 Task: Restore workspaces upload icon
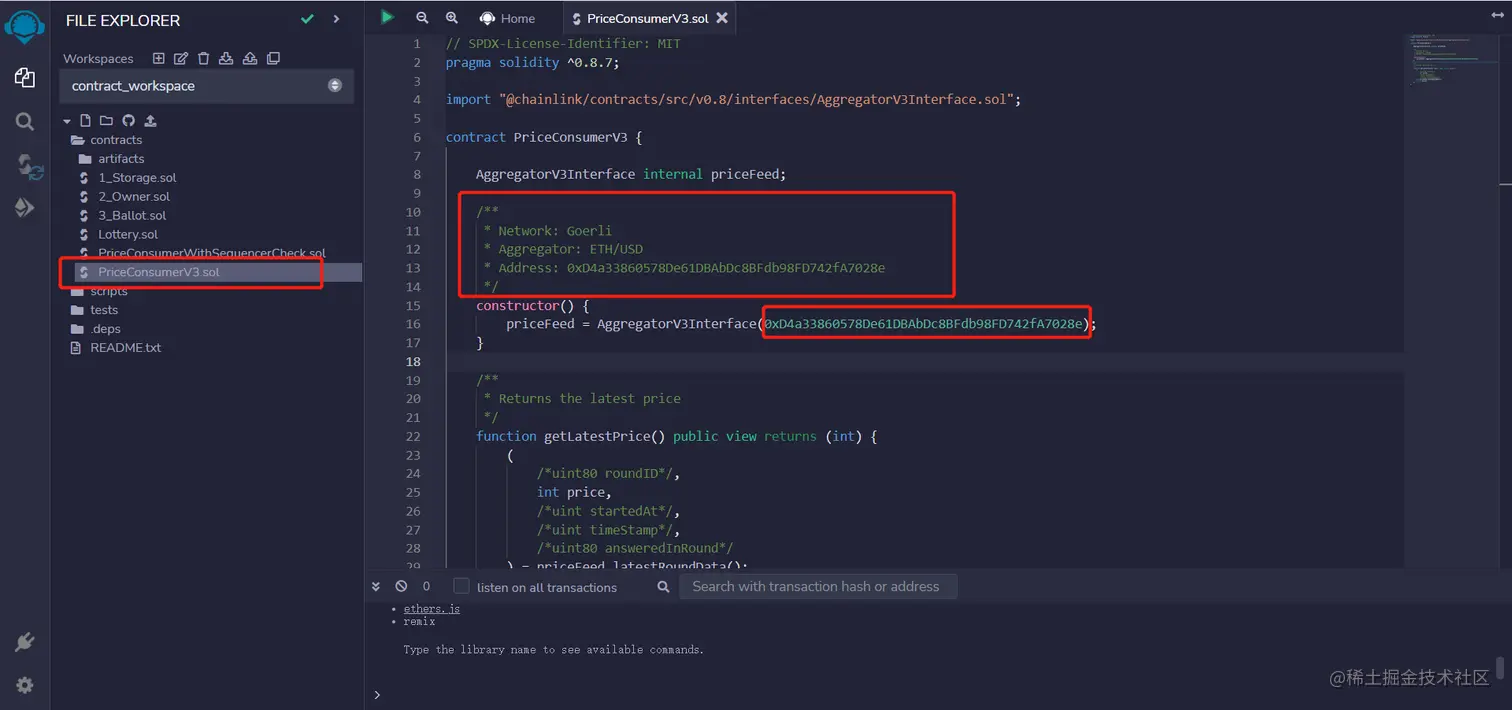point(249,59)
